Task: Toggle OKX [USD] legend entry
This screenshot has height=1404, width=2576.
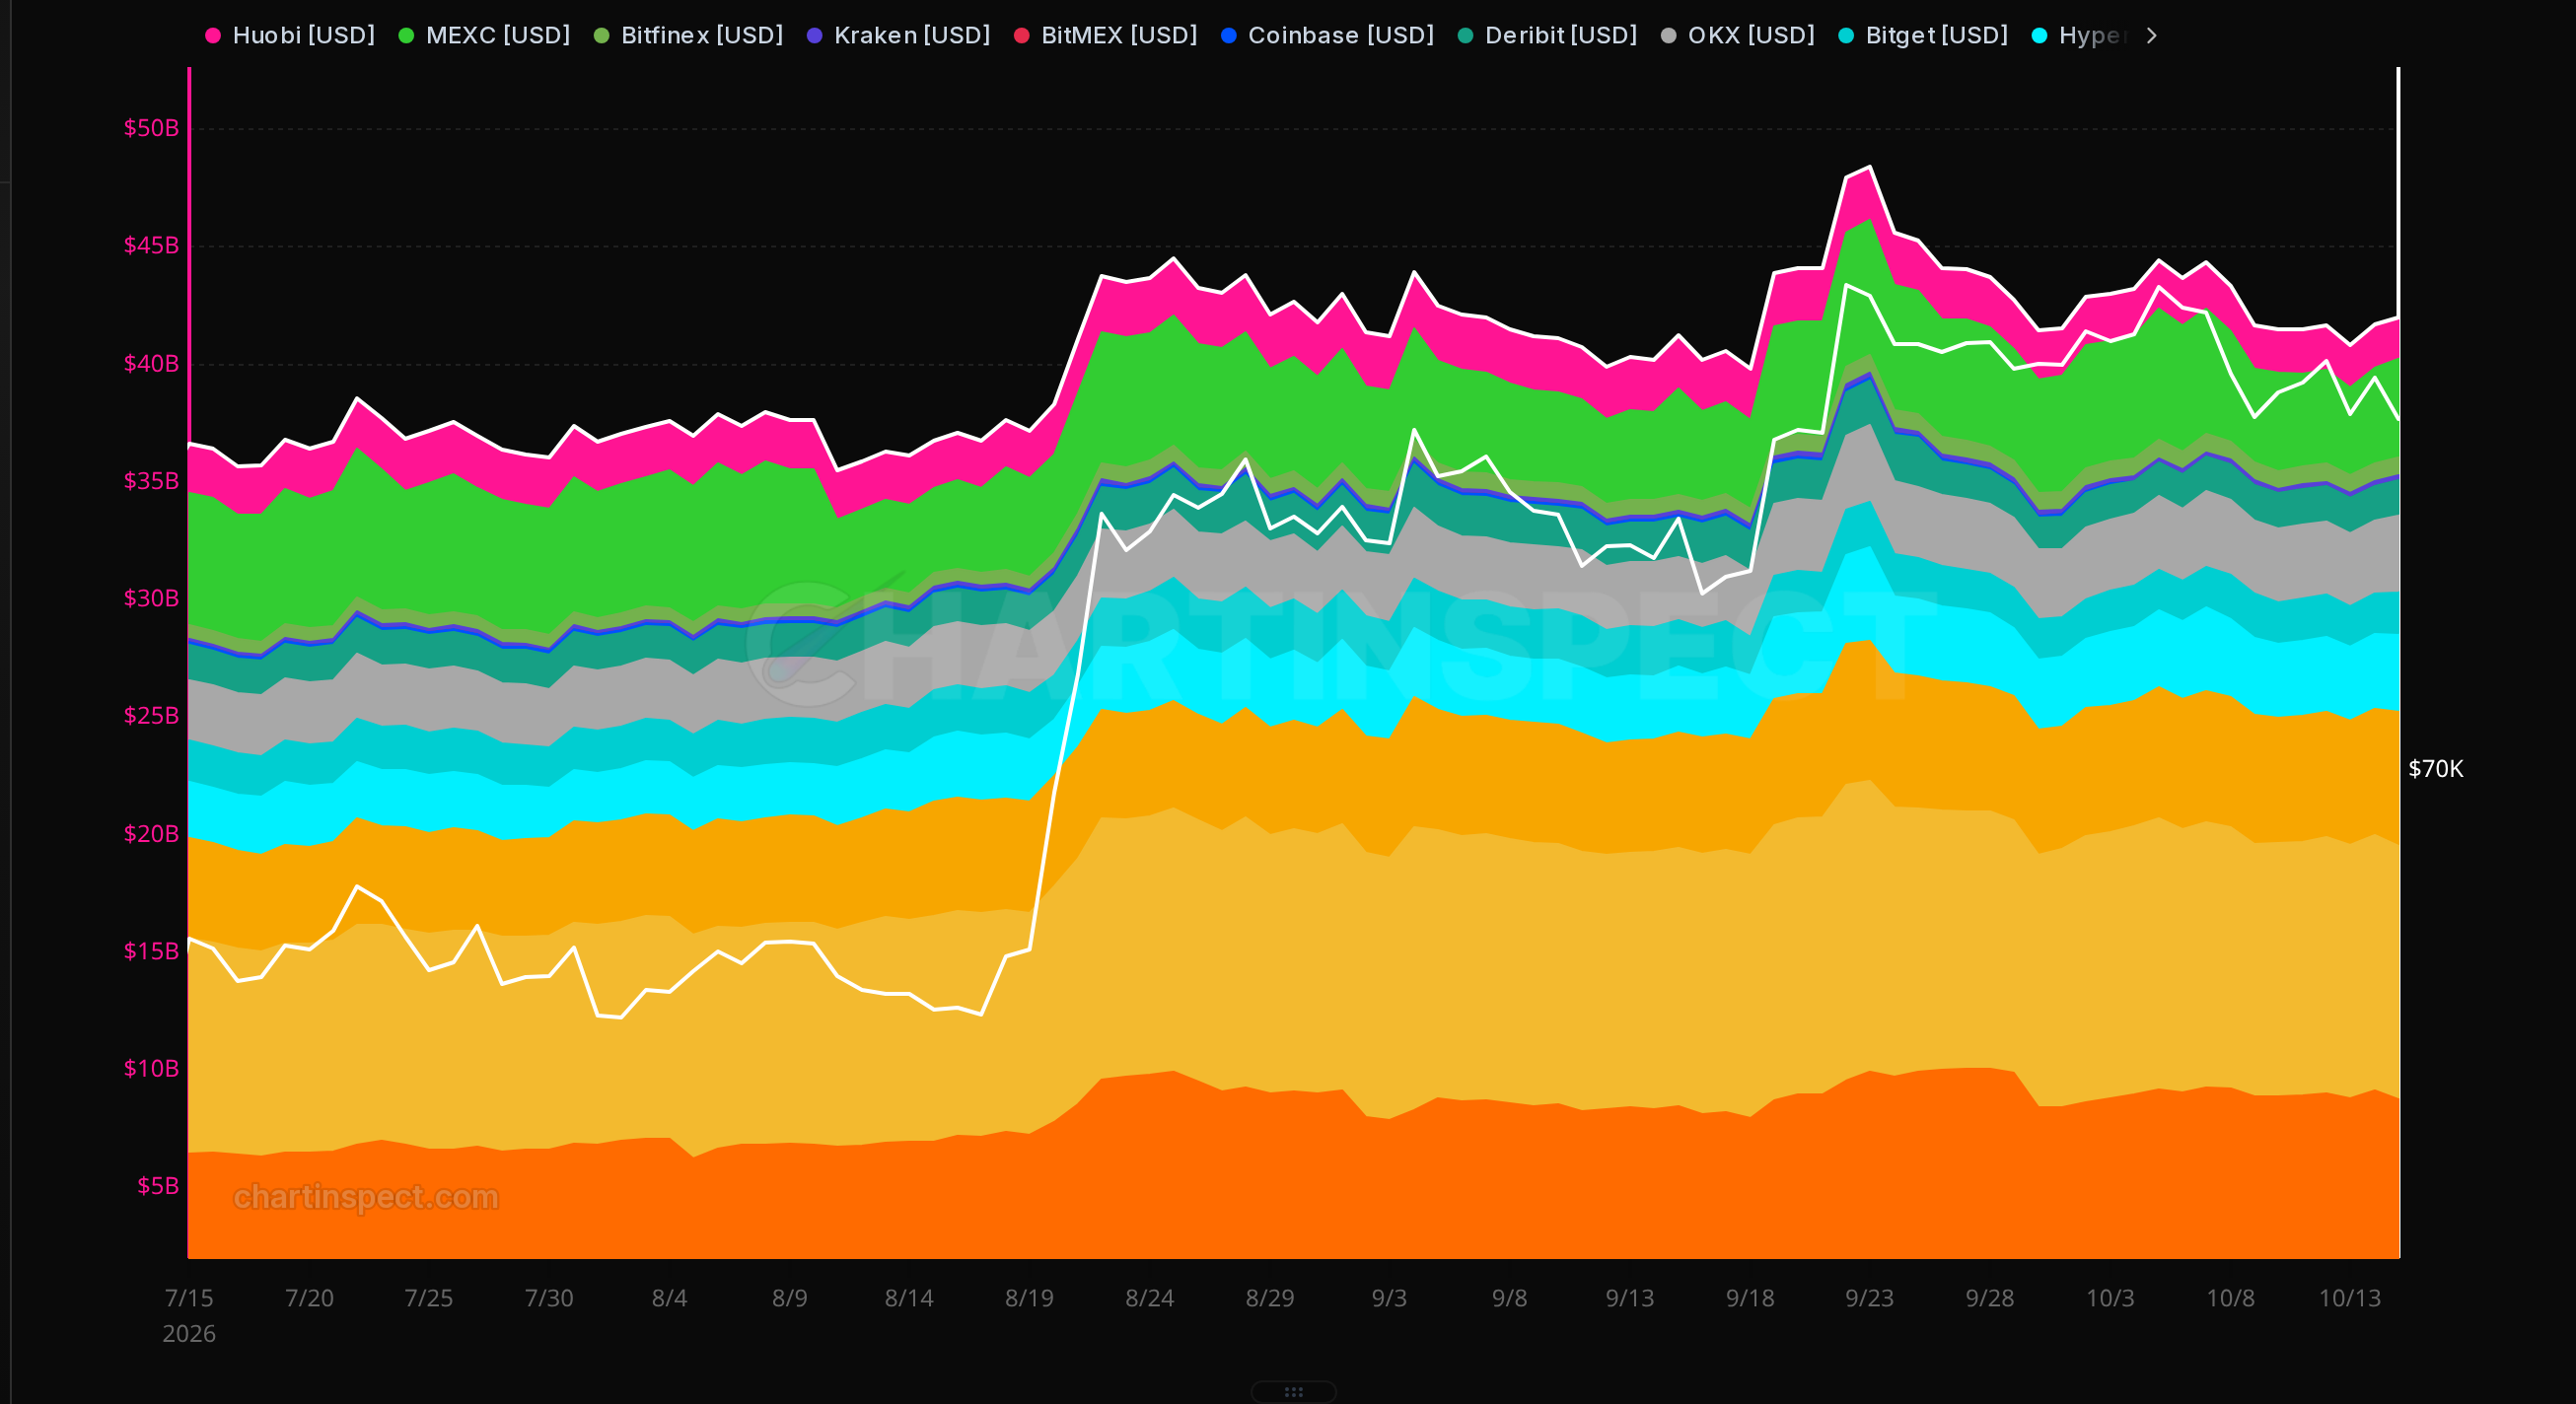Action: pos(1738,35)
